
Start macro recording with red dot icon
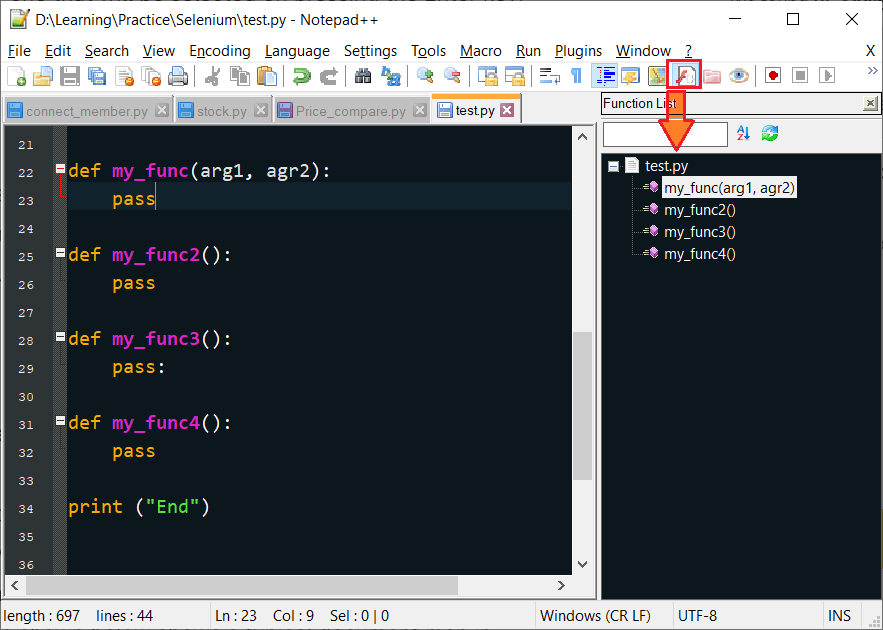[x=773, y=75]
